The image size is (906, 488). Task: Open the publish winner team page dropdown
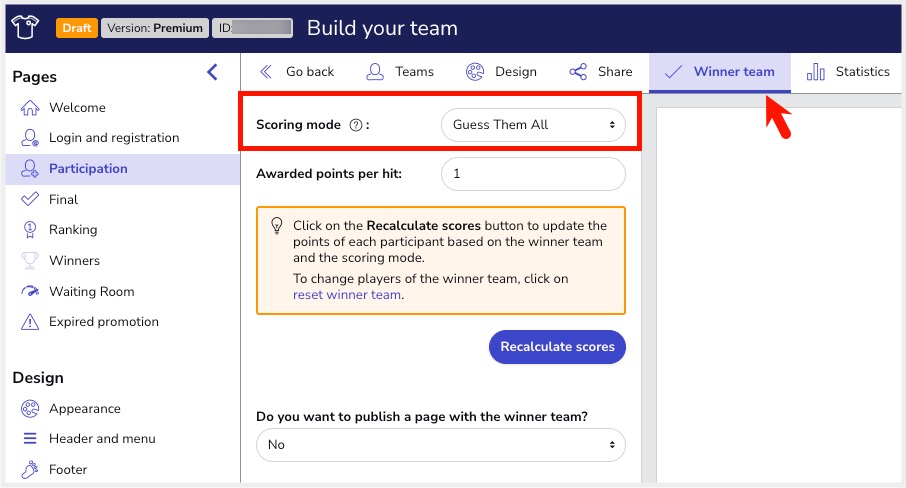tap(440, 445)
